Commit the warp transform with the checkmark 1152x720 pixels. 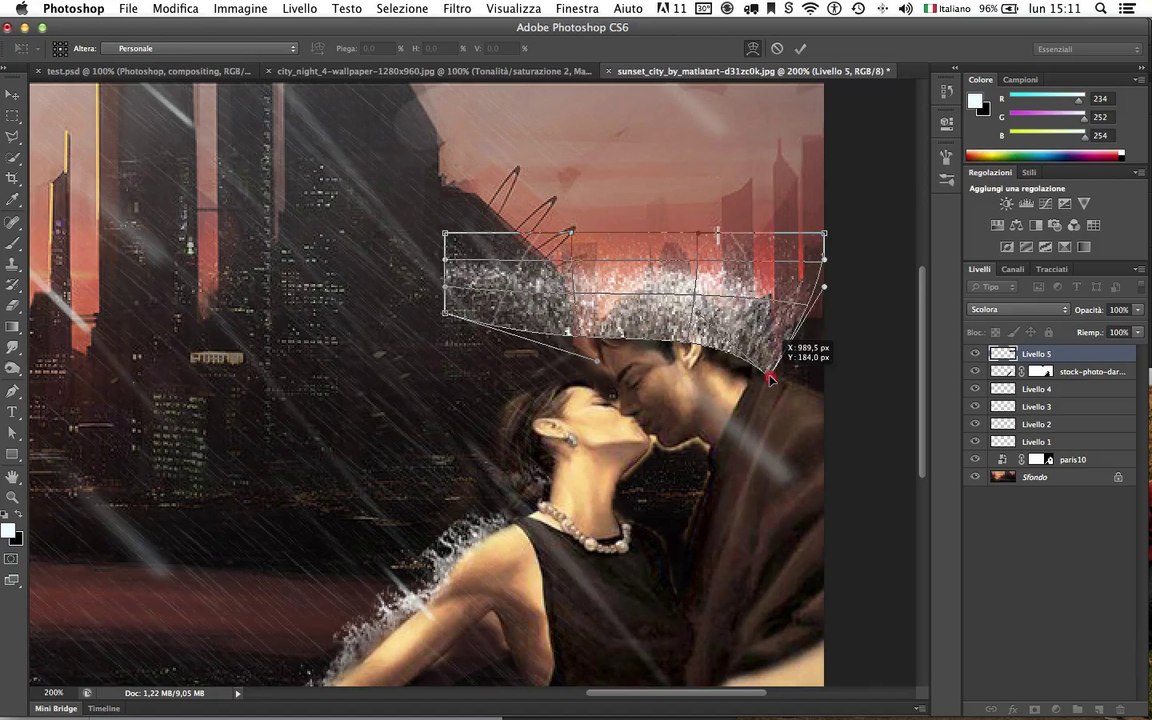click(800, 48)
